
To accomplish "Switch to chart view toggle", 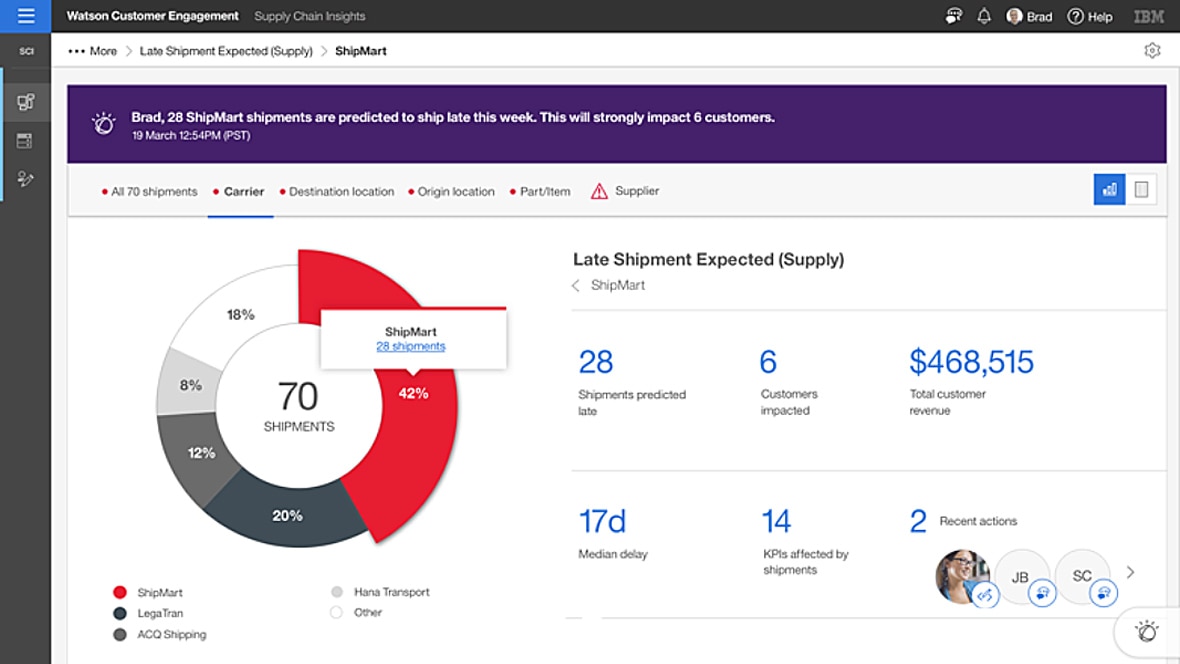I will tap(1108, 189).
